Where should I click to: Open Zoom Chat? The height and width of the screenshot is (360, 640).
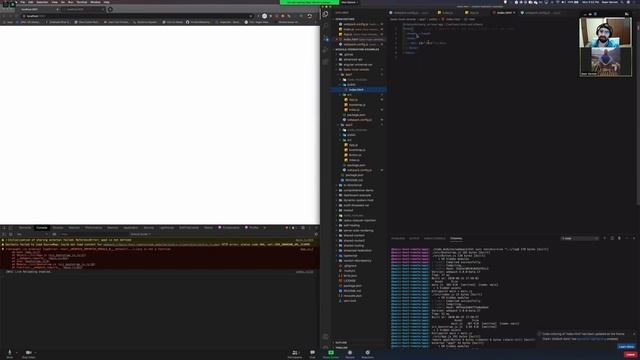(x=312, y=353)
